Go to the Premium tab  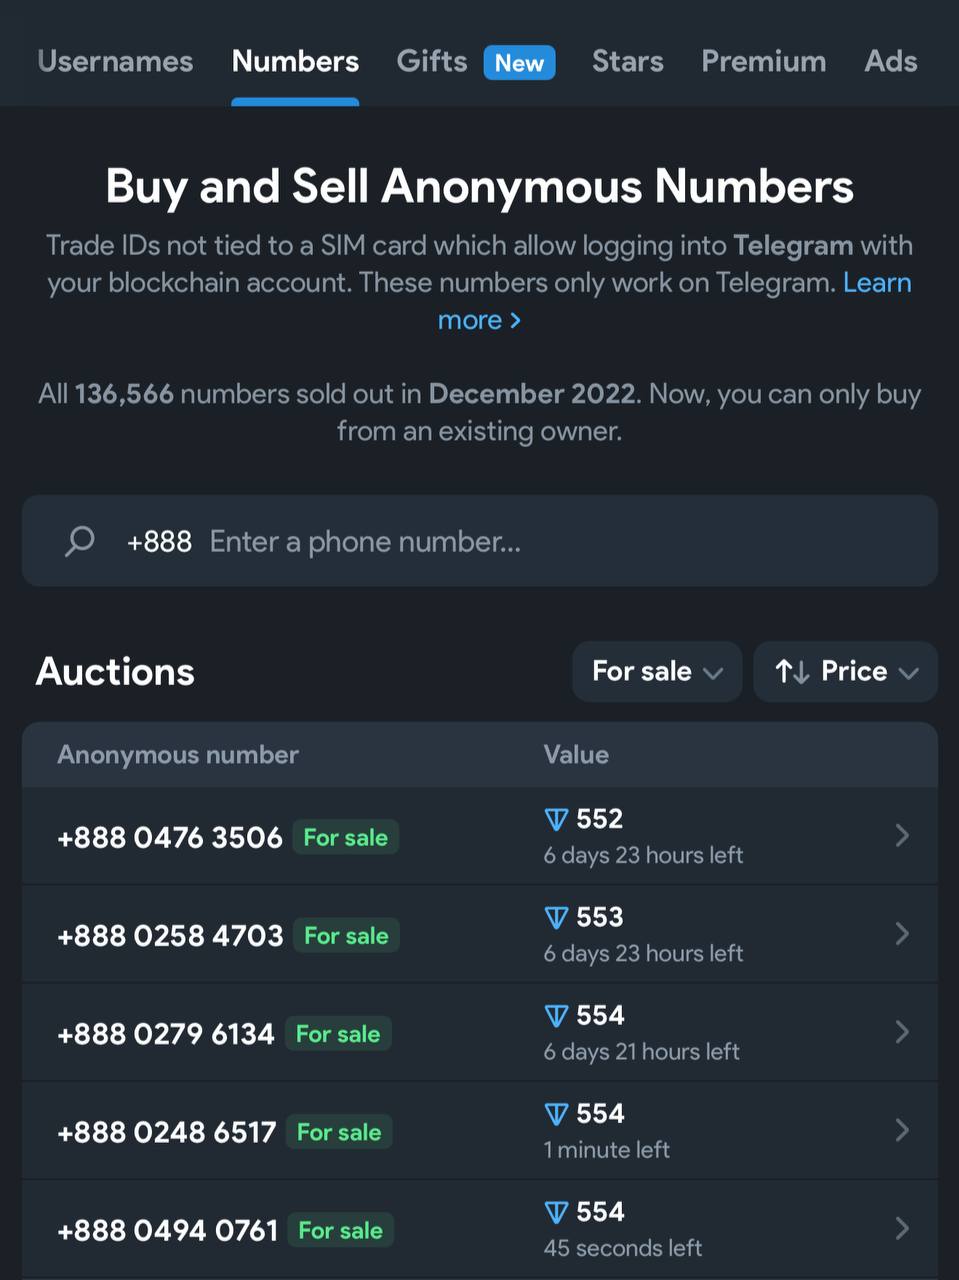(x=764, y=61)
